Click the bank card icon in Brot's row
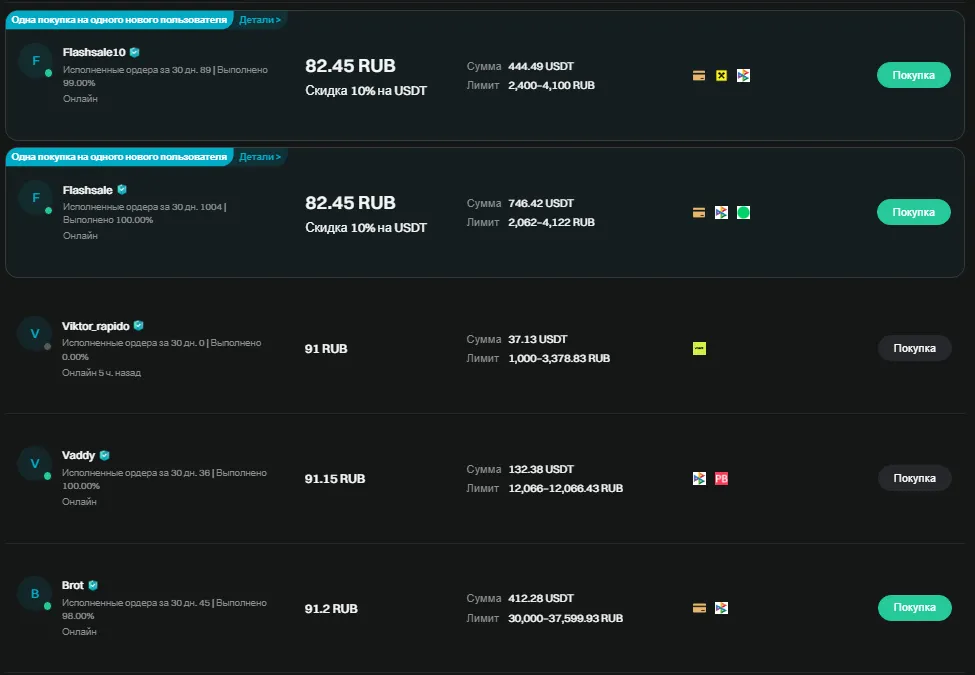This screenshot has width=975, height=675. [x=698, y=607]
